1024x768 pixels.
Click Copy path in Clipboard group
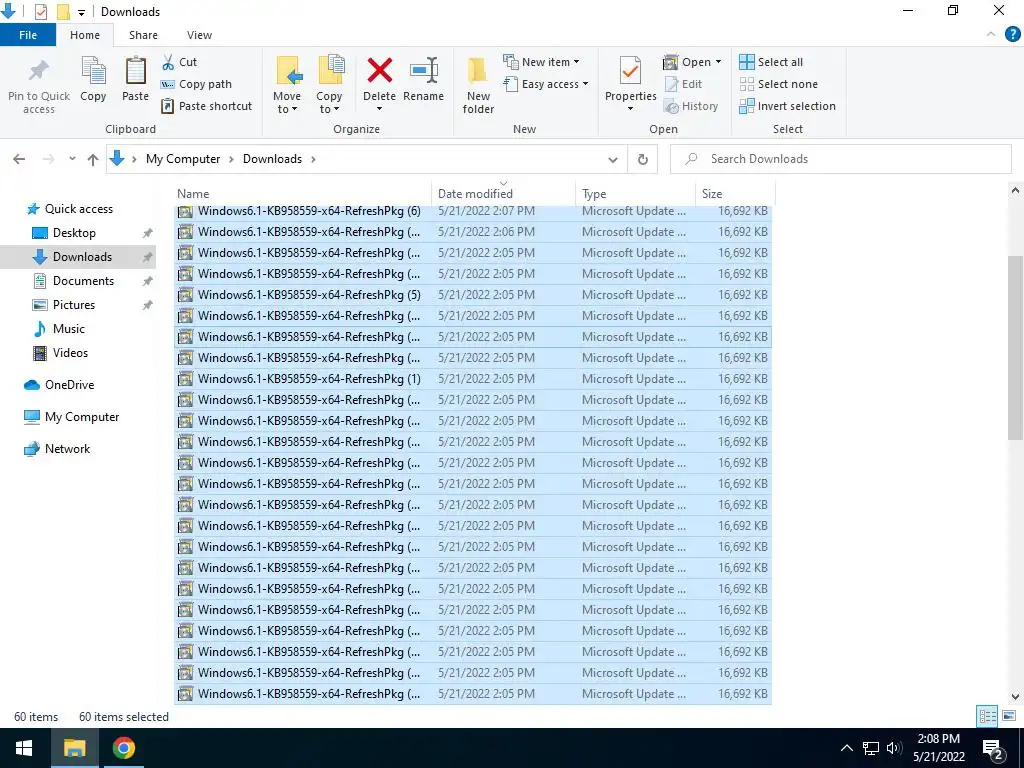pos(197,84)
